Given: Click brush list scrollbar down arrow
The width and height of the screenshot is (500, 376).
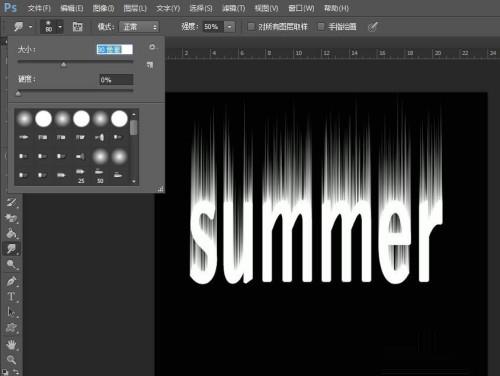Looking at the screenshot, I should click(x=134, y=181).
